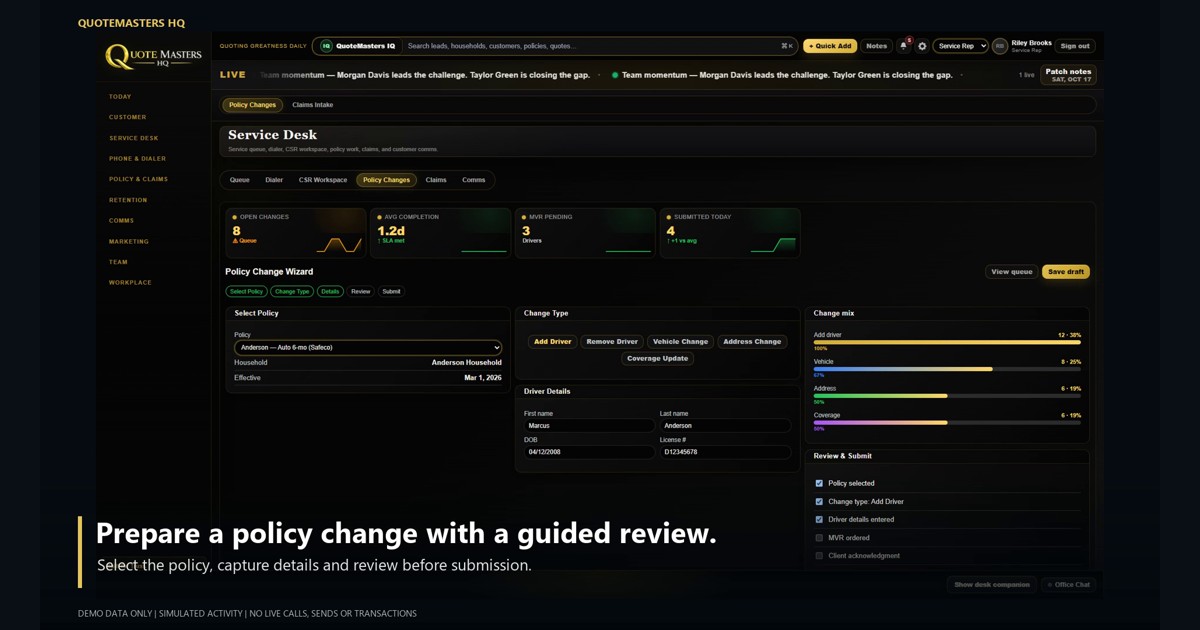This screenshot has width=1200, height=630.
Task: Choose the Address Change type
Action: click(x=752, y=342)
